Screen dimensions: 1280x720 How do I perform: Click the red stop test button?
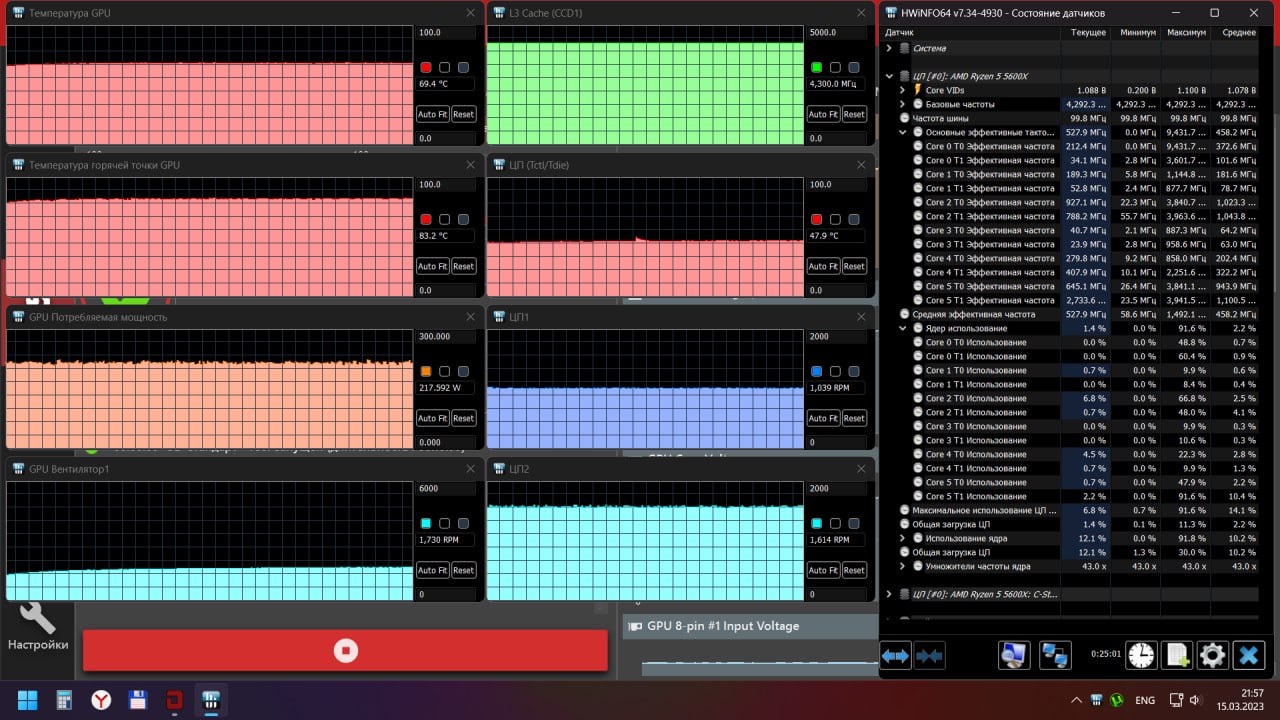click(x=345, y=650)
